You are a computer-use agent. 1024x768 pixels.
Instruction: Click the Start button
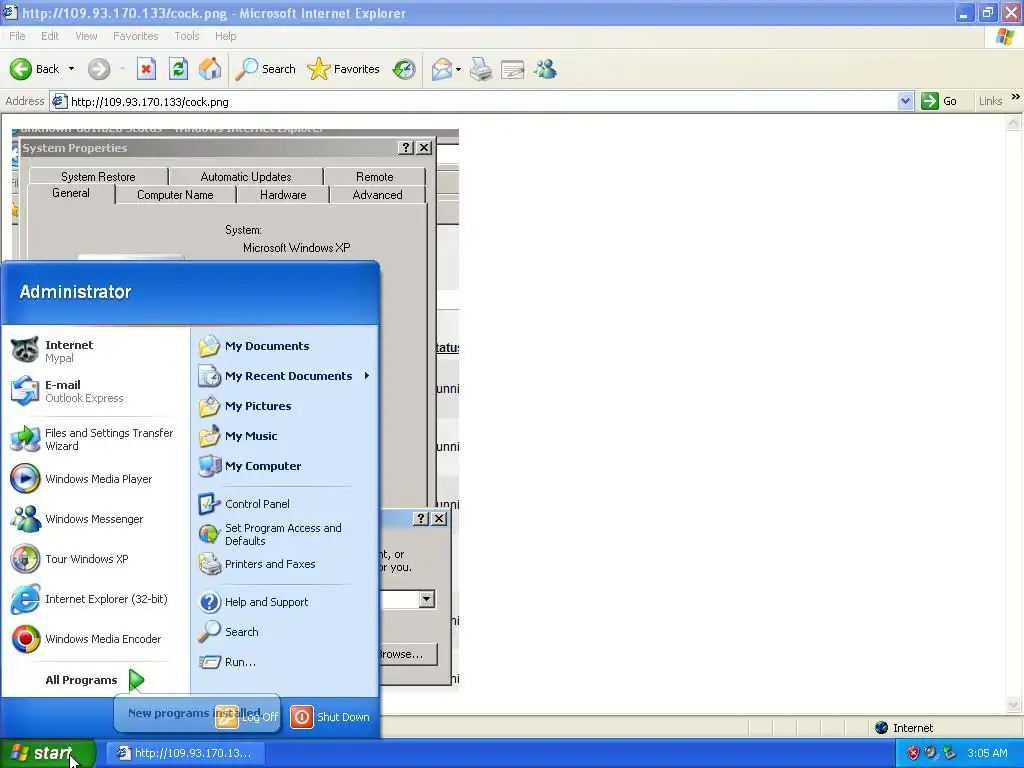tap(48, 753)
